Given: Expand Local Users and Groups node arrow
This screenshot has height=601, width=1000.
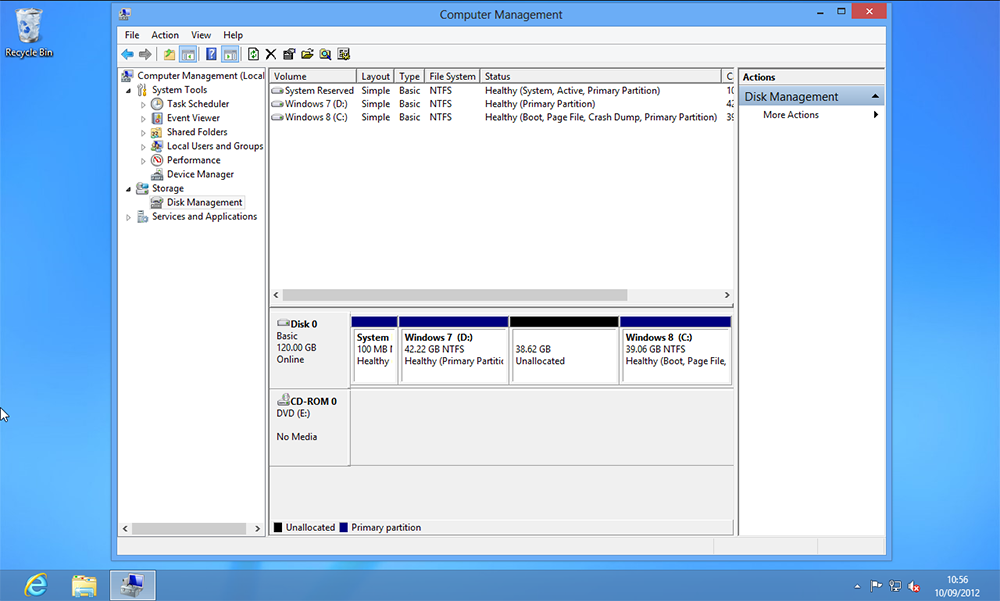Looking at the screenshot, I should pyautogui.click(x=143, y=147).
